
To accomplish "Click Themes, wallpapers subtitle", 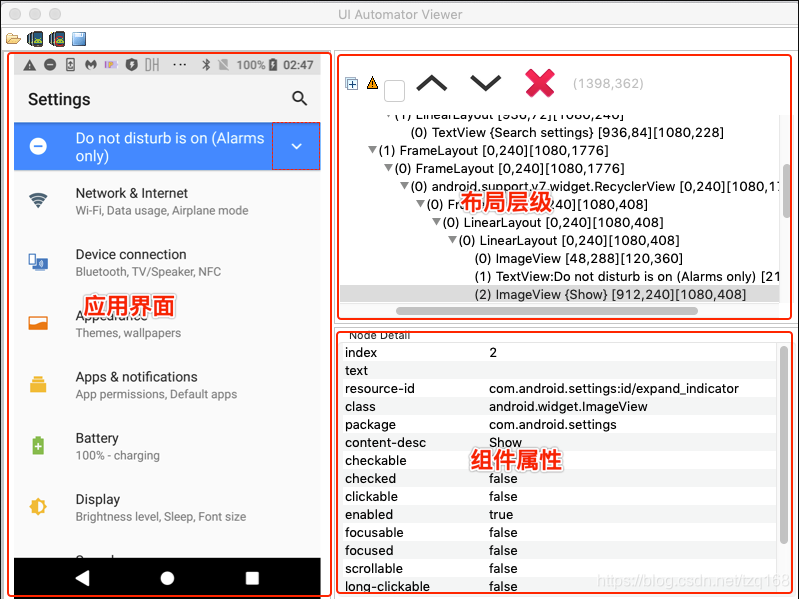I will tap(128, 333).
